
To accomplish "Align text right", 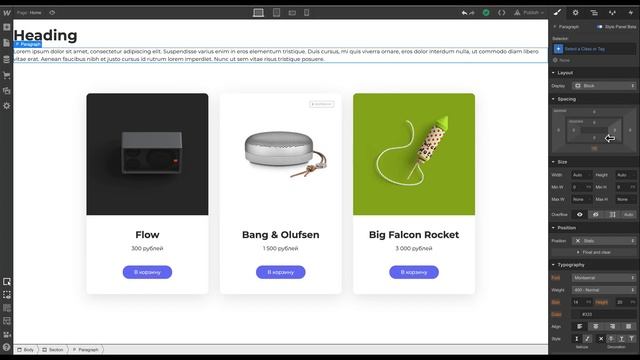I will point(612,327).
